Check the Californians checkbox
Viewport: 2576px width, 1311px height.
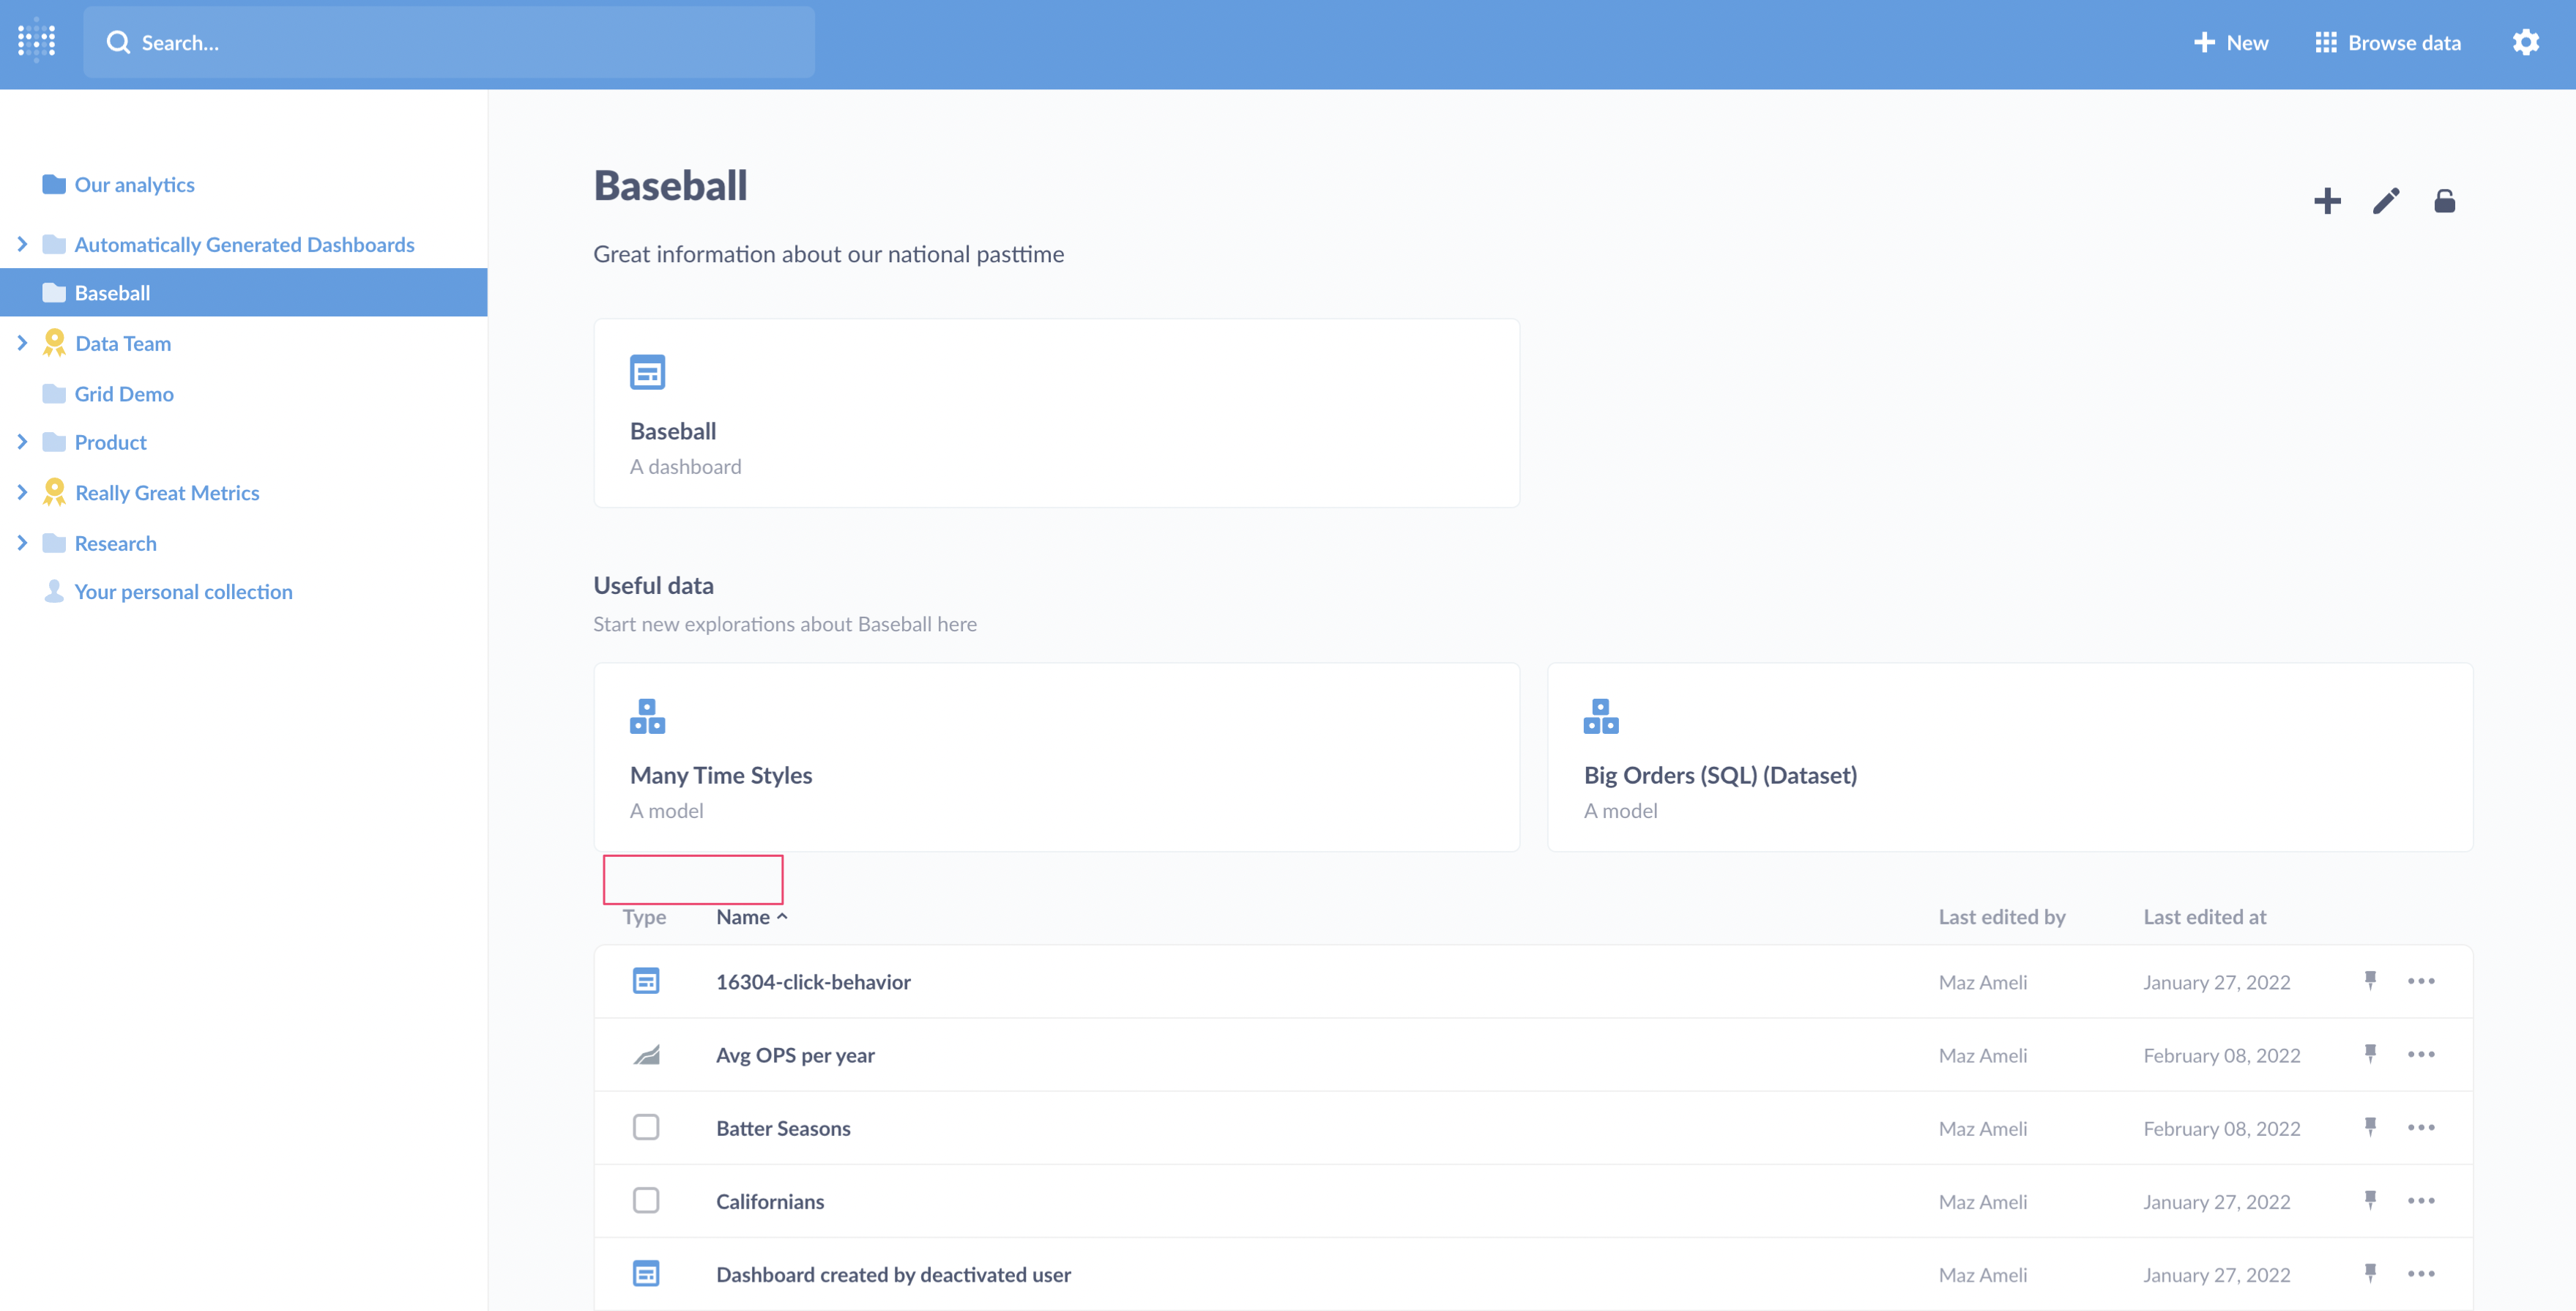click(x=647, y=1200)
